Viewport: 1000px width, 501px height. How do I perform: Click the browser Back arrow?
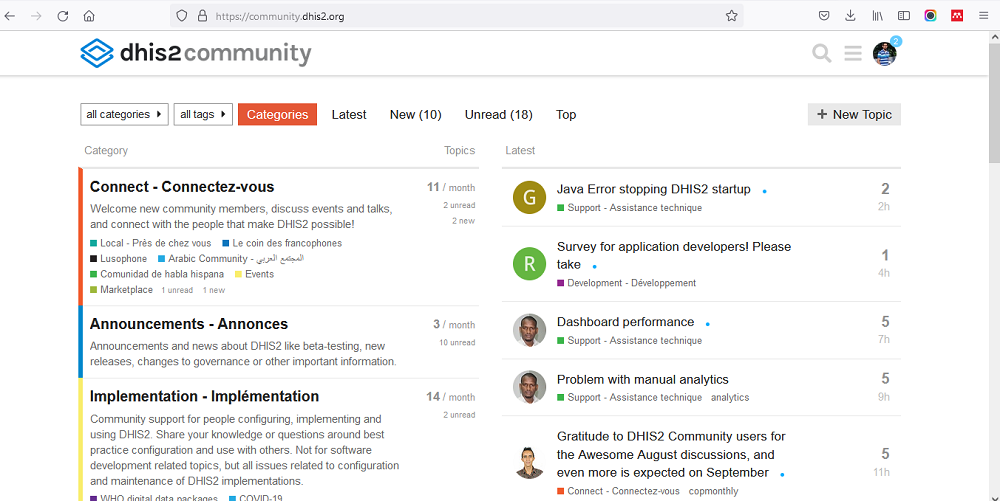tap(10, 16)
